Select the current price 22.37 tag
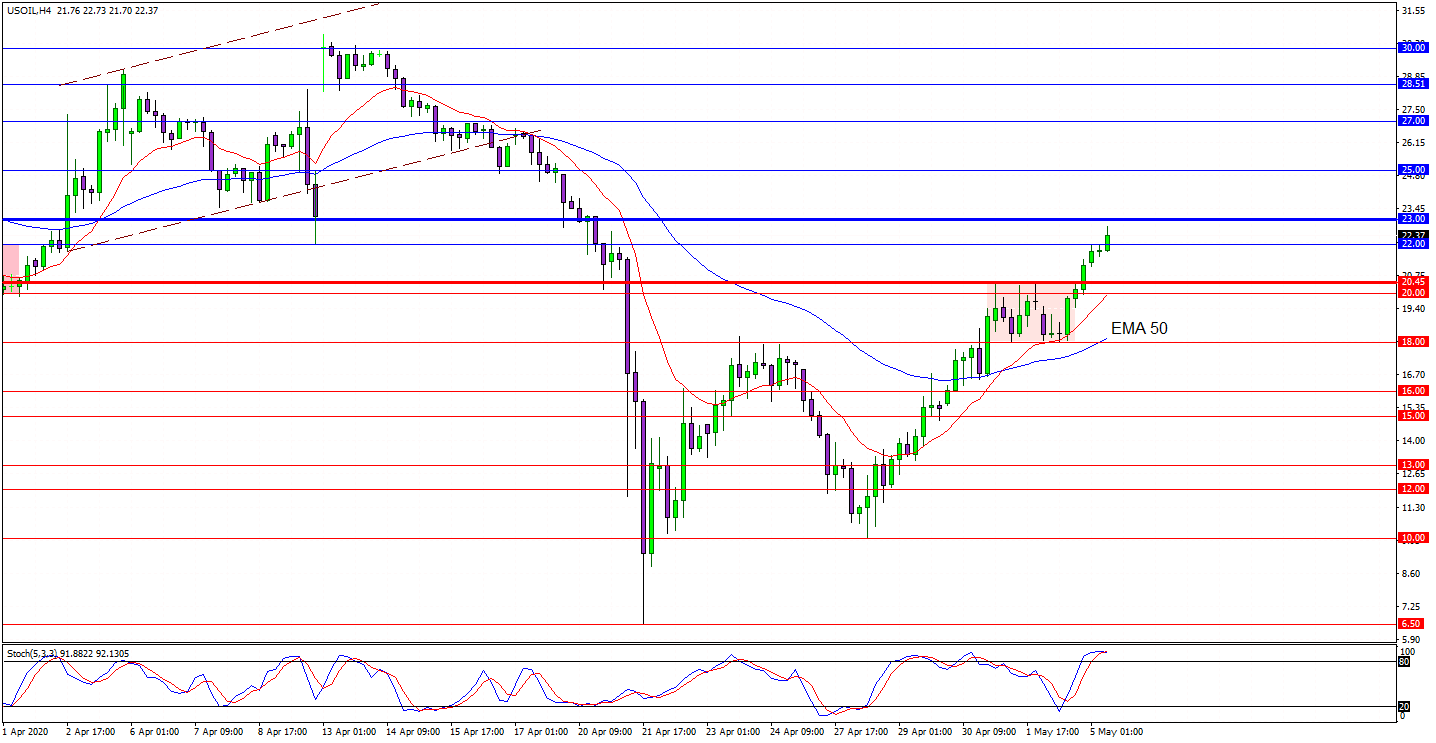 [1413, 236]
